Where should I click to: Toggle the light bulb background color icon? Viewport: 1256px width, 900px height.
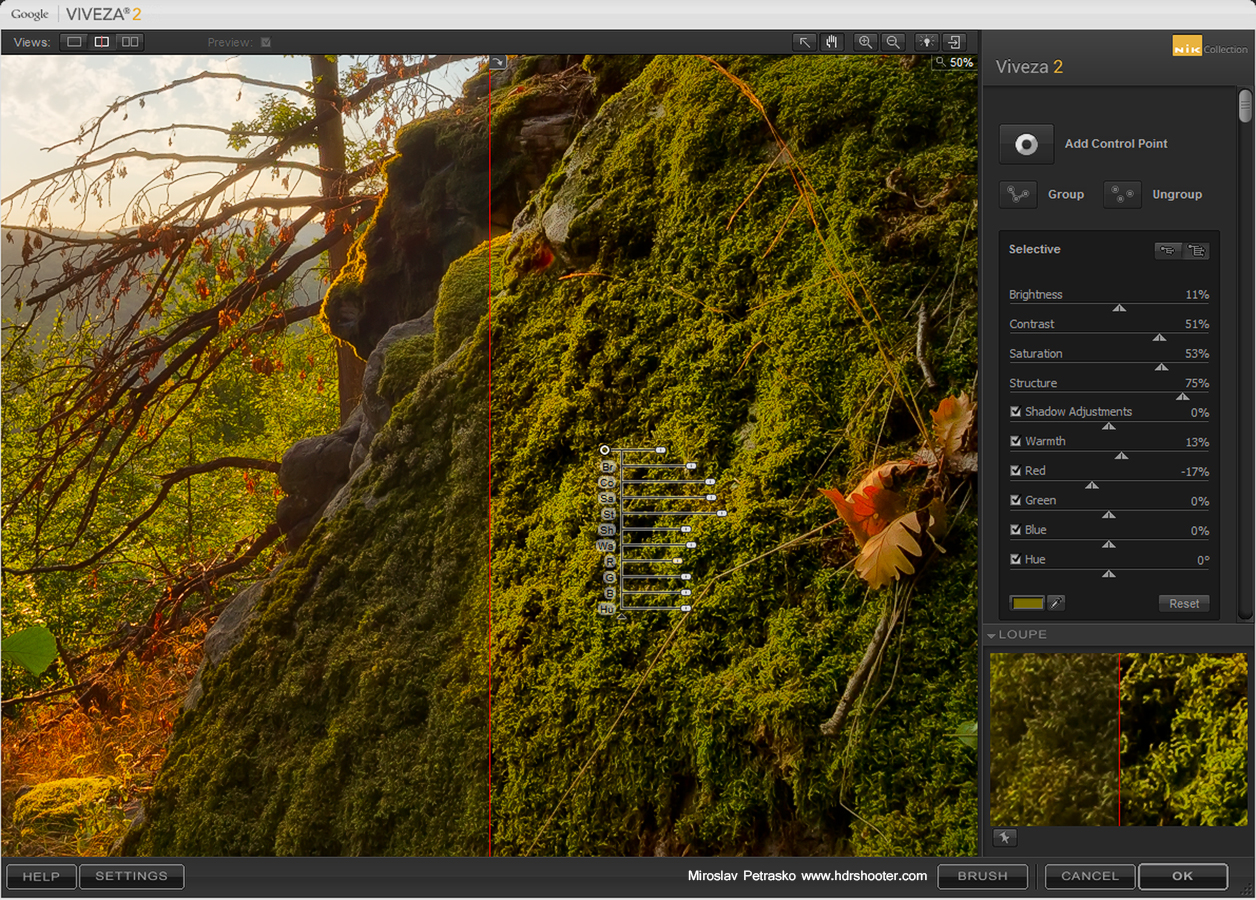pyautogui.click(x=927, y=42)
